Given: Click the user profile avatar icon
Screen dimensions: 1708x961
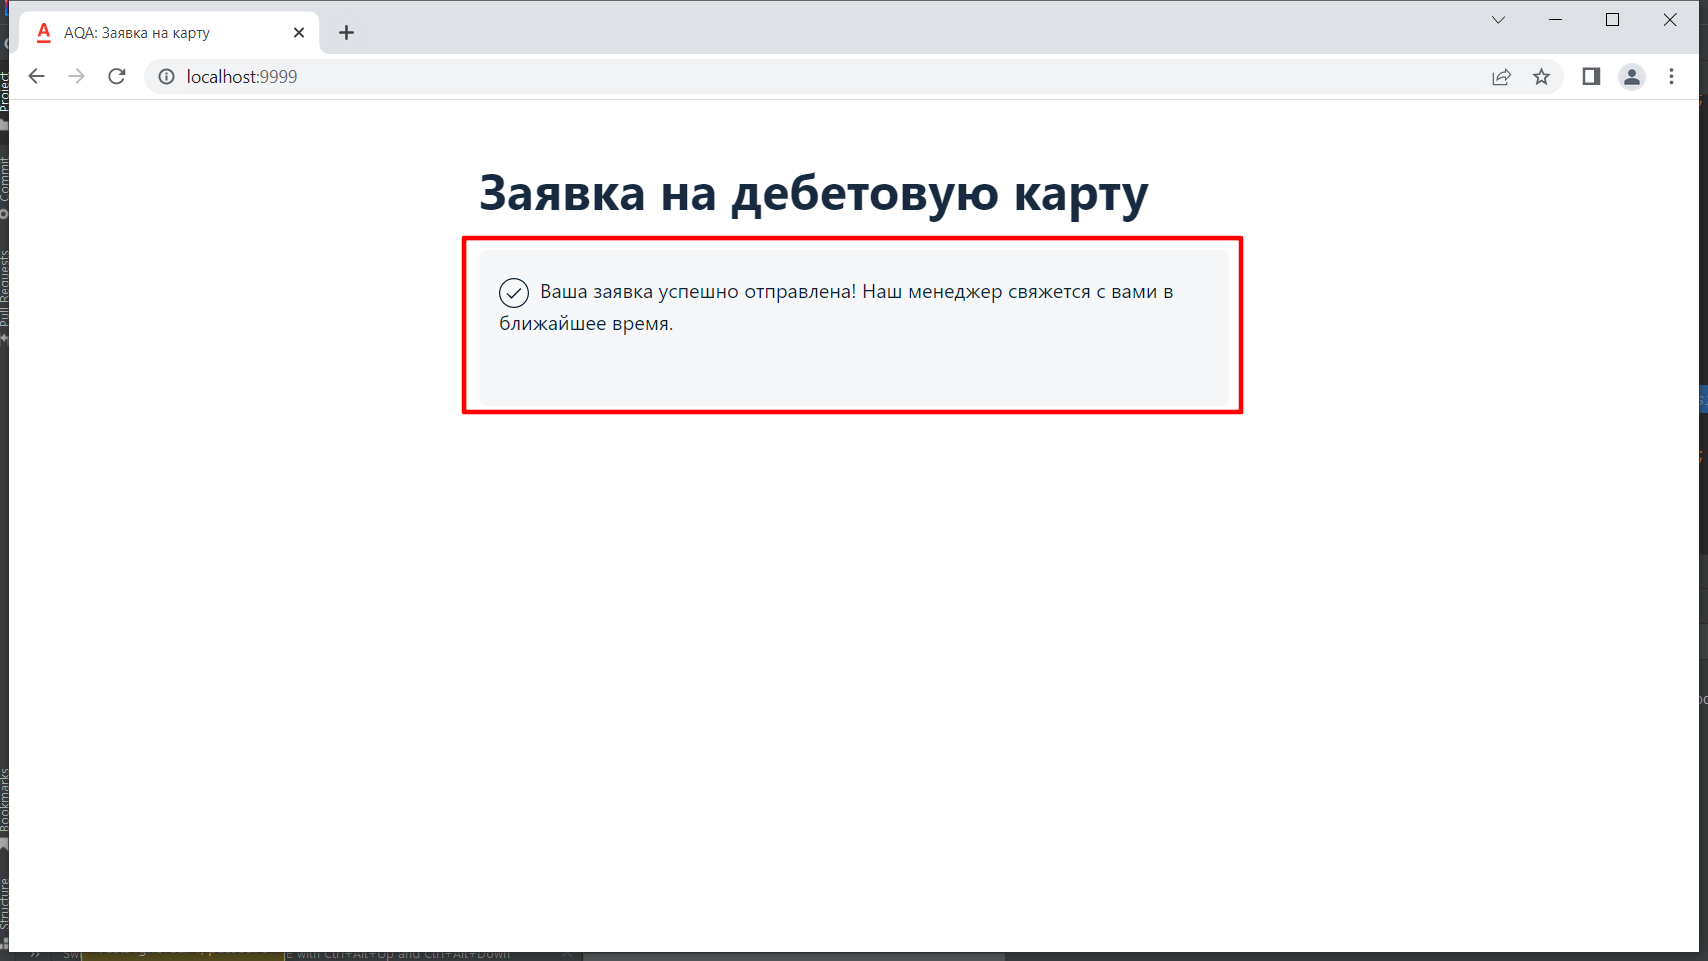Looking at the screenshot, I should pyautogui.click(x=1632, y=76).
